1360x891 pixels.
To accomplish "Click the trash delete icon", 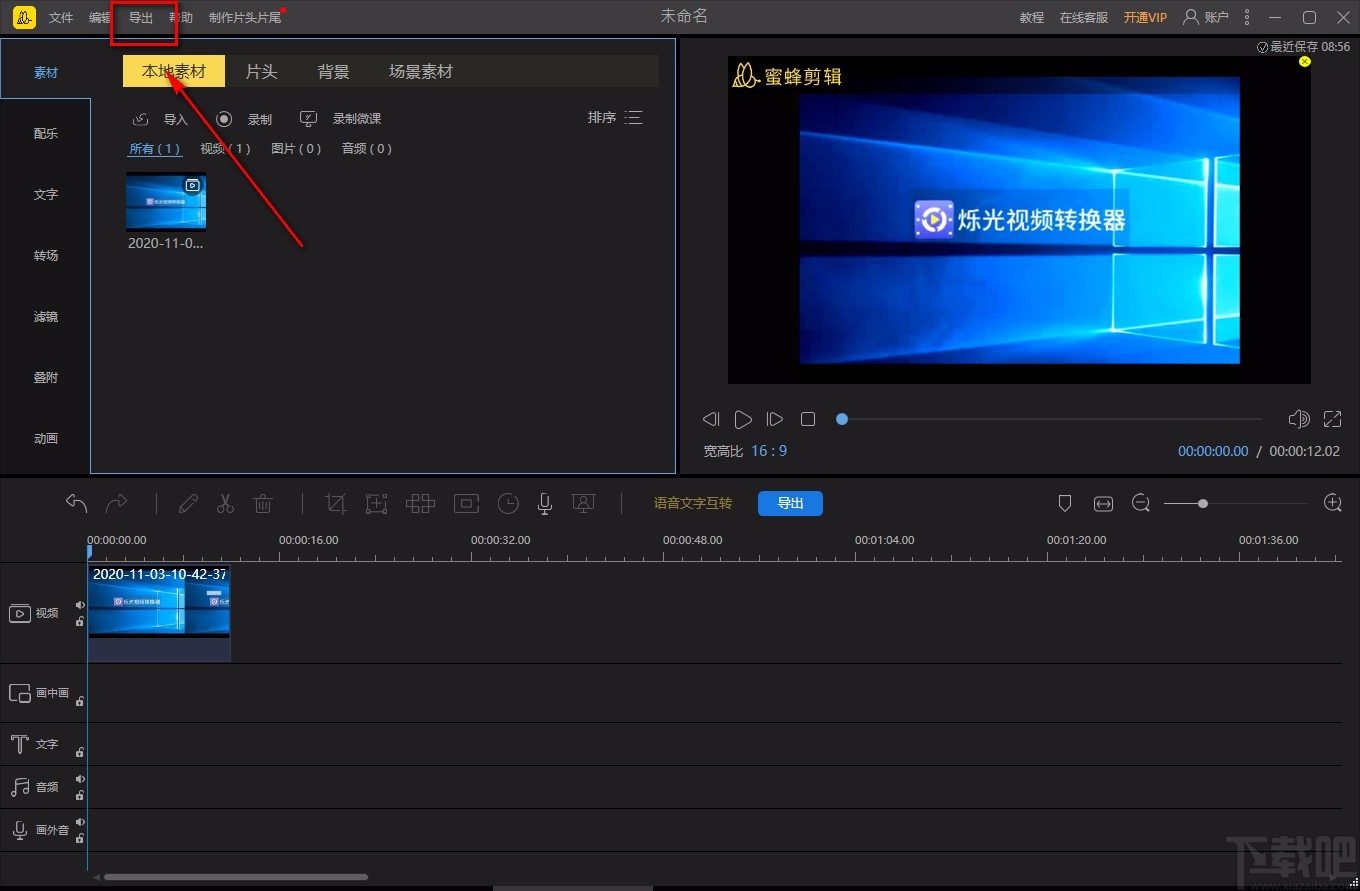I will 263,504.
